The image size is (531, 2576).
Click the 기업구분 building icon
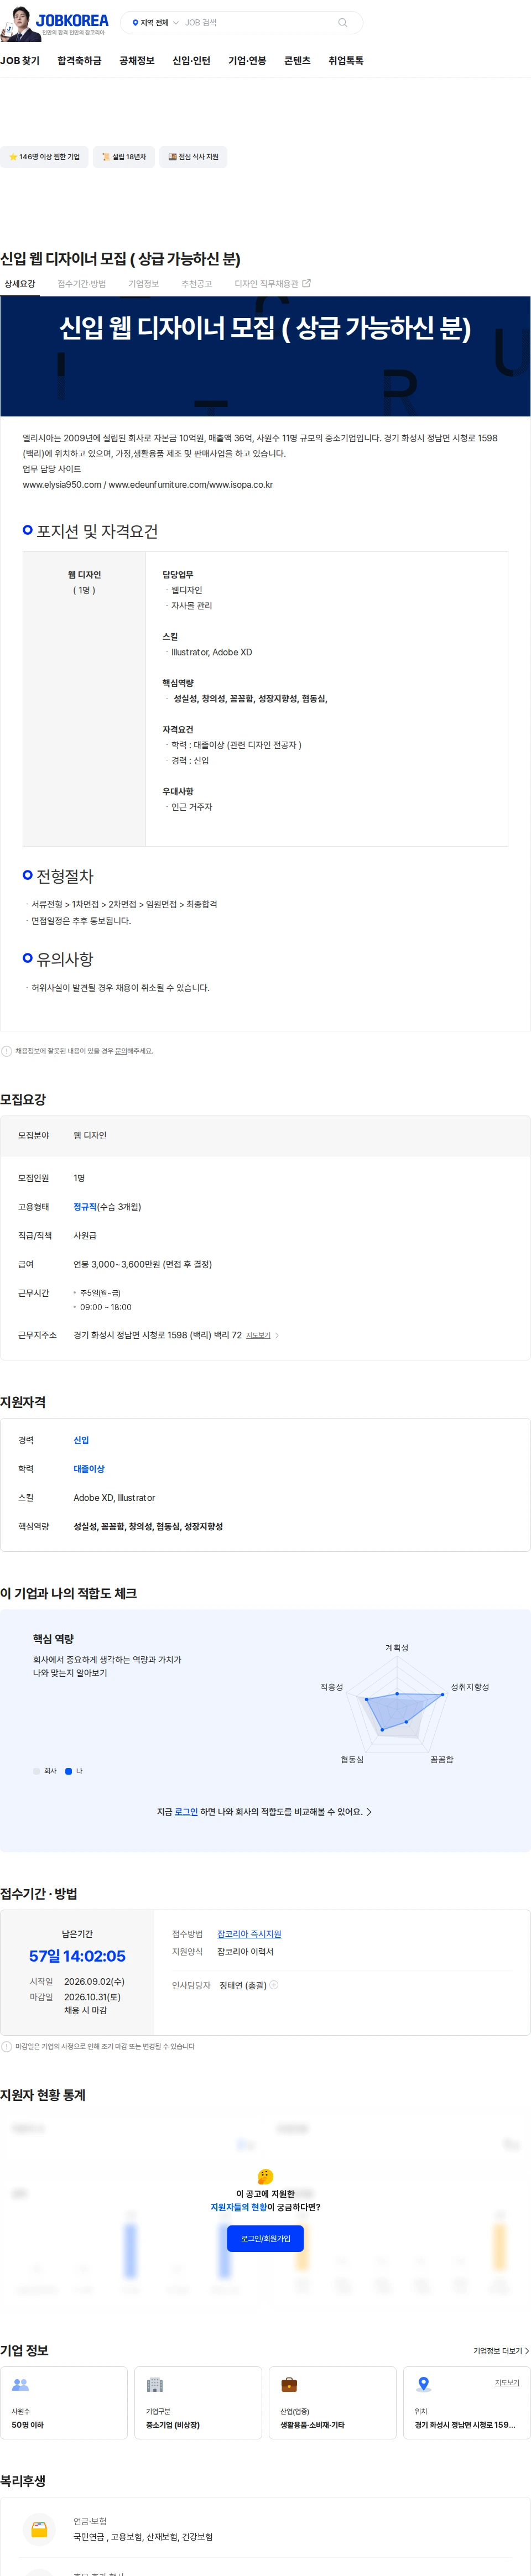[x=155, y=2384]
